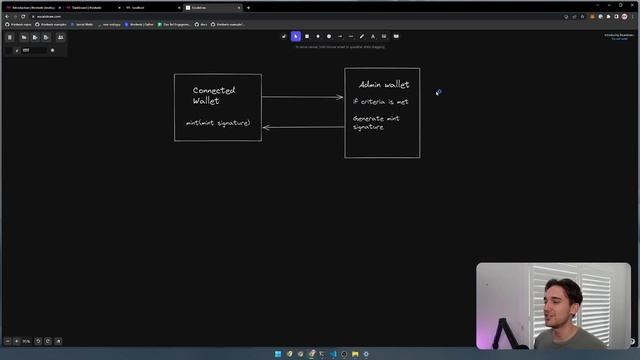The height and width of the screenshot is (360, 640).
Task: Click the 'Generate mint signature' text
Action: click(376, 122)
